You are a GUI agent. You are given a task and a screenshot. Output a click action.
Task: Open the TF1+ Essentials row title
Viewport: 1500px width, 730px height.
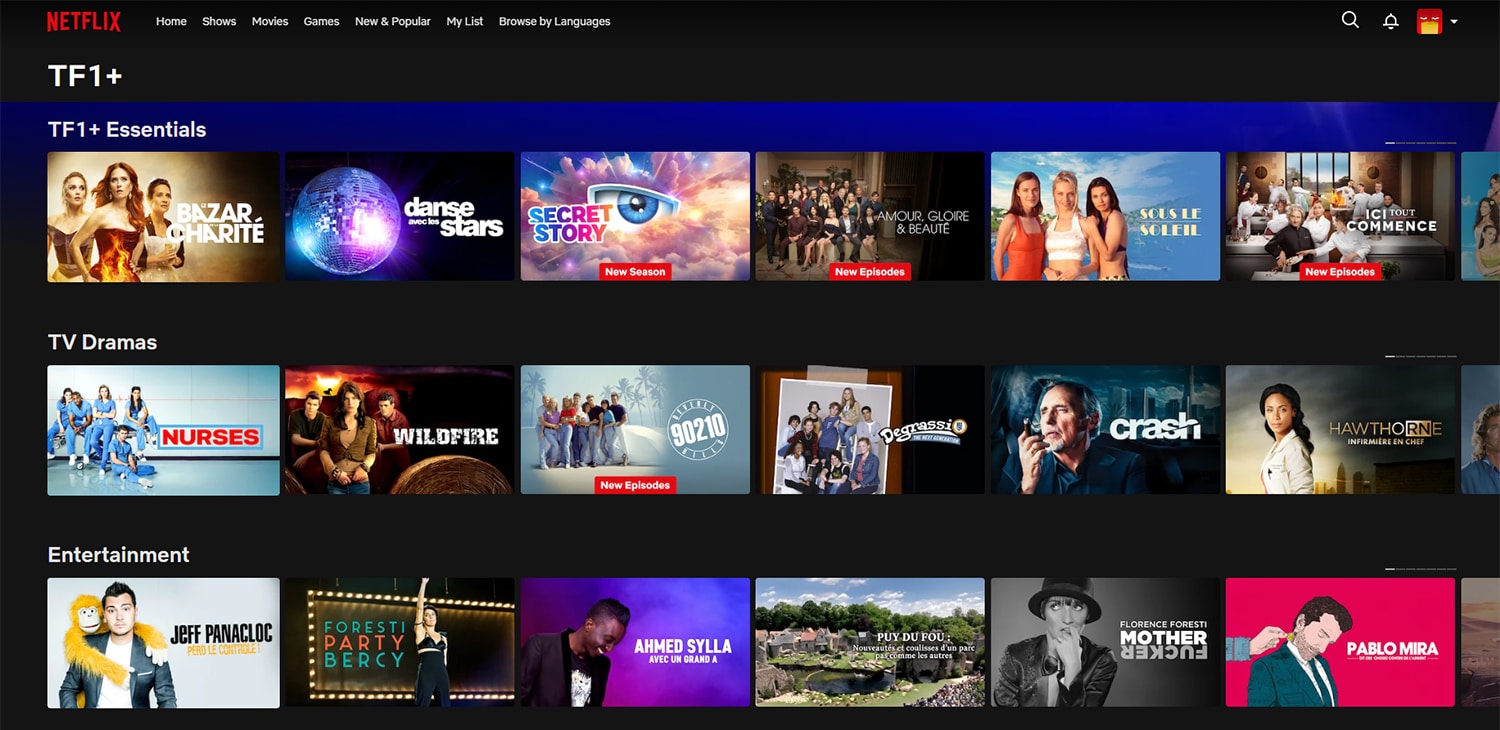coord(127,129)
